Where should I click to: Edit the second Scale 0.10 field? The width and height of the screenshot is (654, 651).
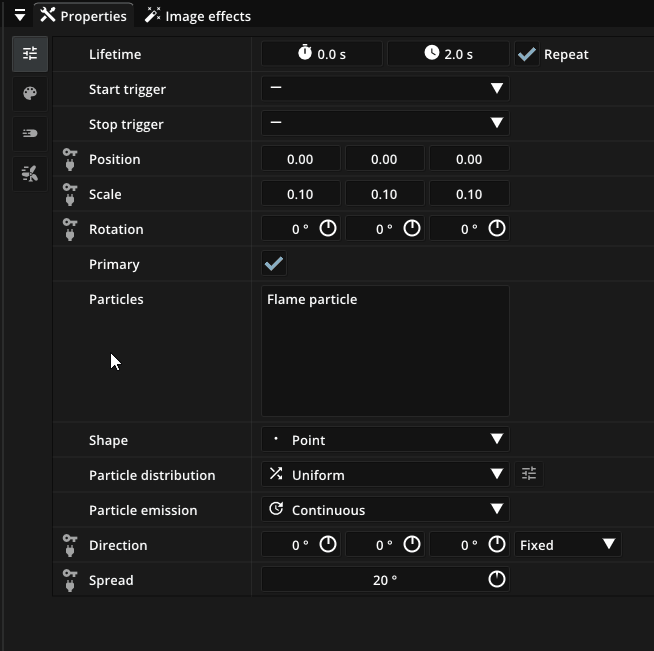tap(385, 194)
